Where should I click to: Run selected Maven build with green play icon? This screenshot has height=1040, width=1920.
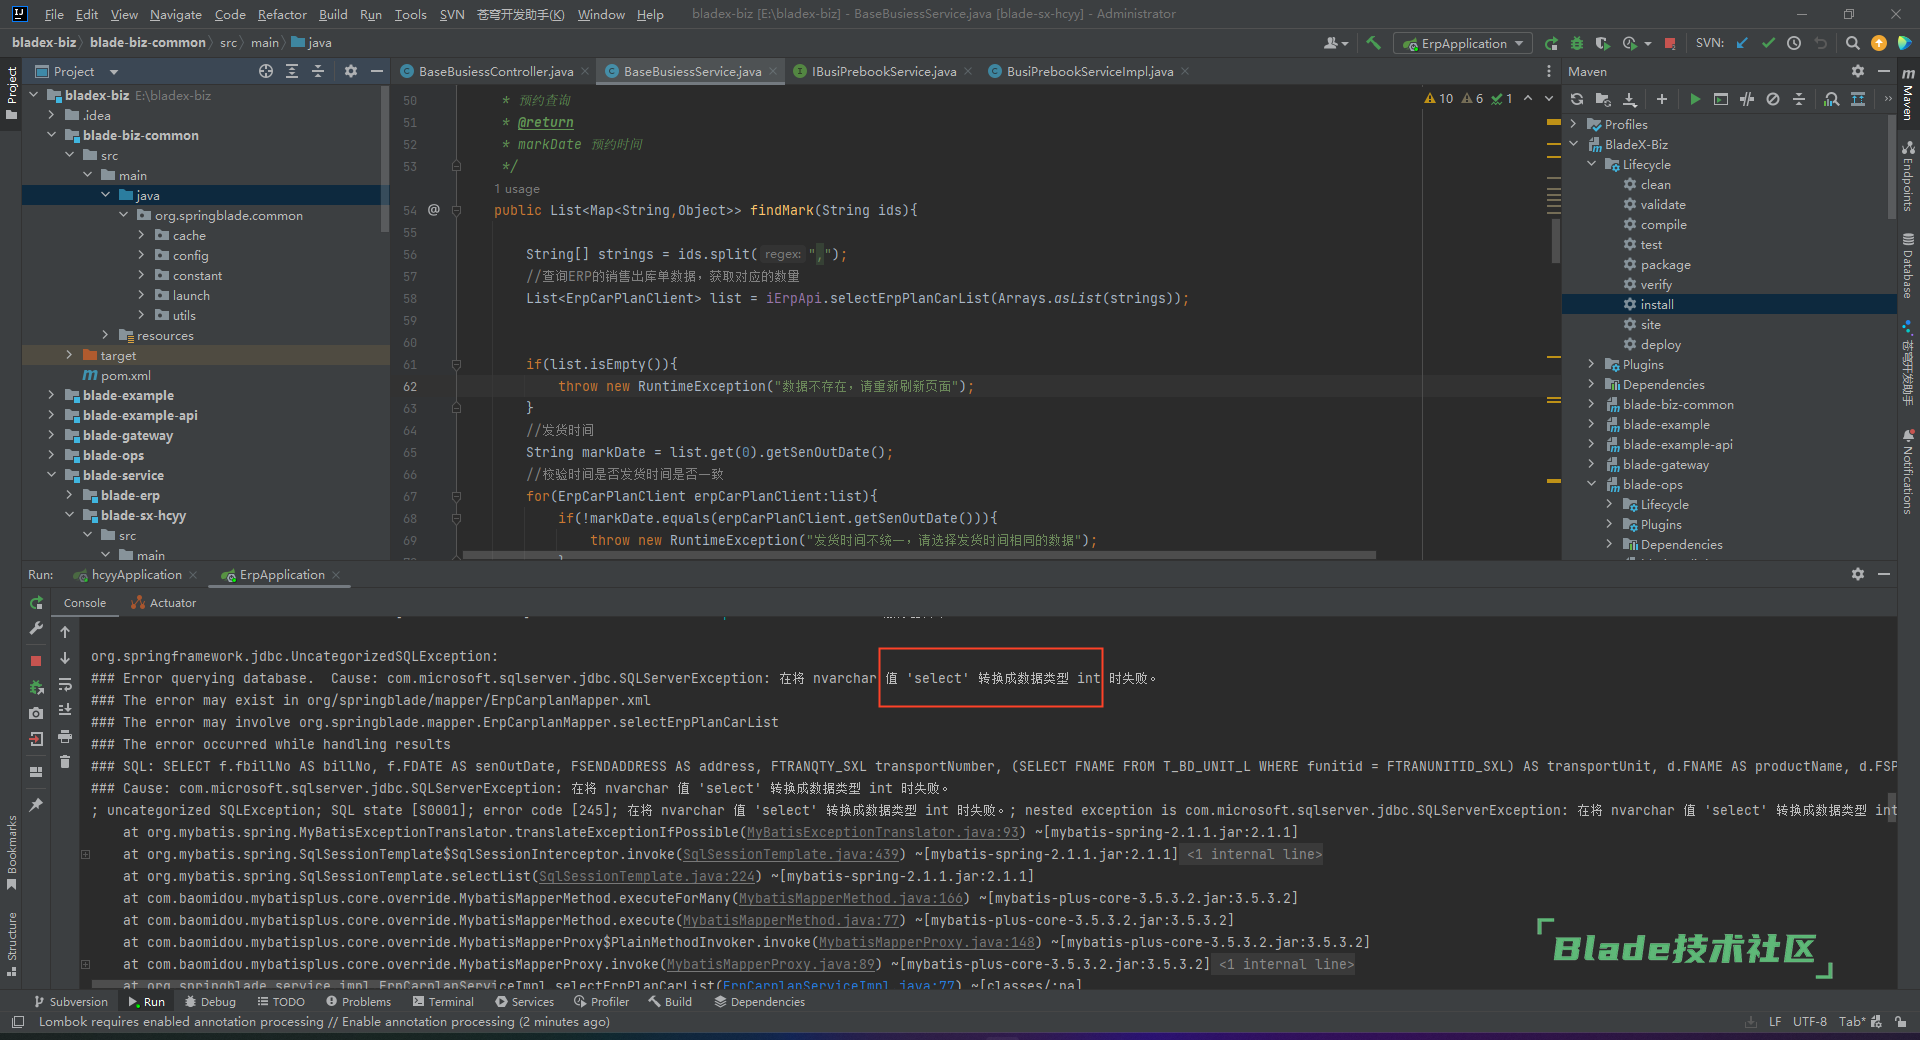coord(1695,99)
